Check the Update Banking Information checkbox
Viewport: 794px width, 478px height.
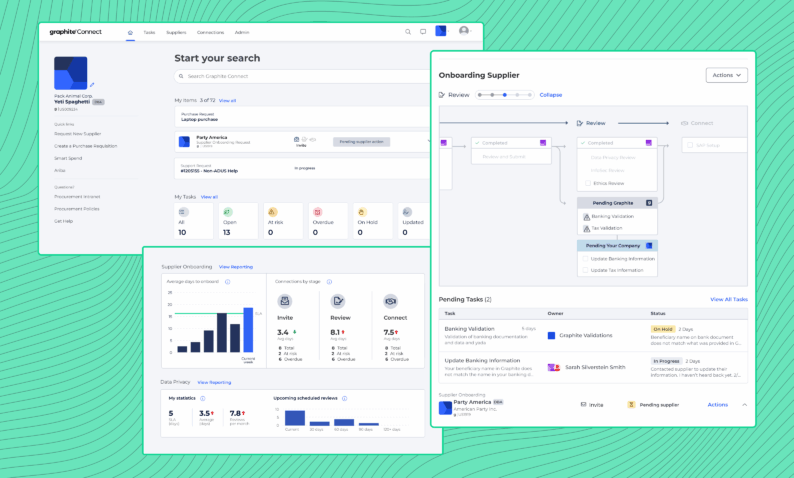click(x=586, y=259)
